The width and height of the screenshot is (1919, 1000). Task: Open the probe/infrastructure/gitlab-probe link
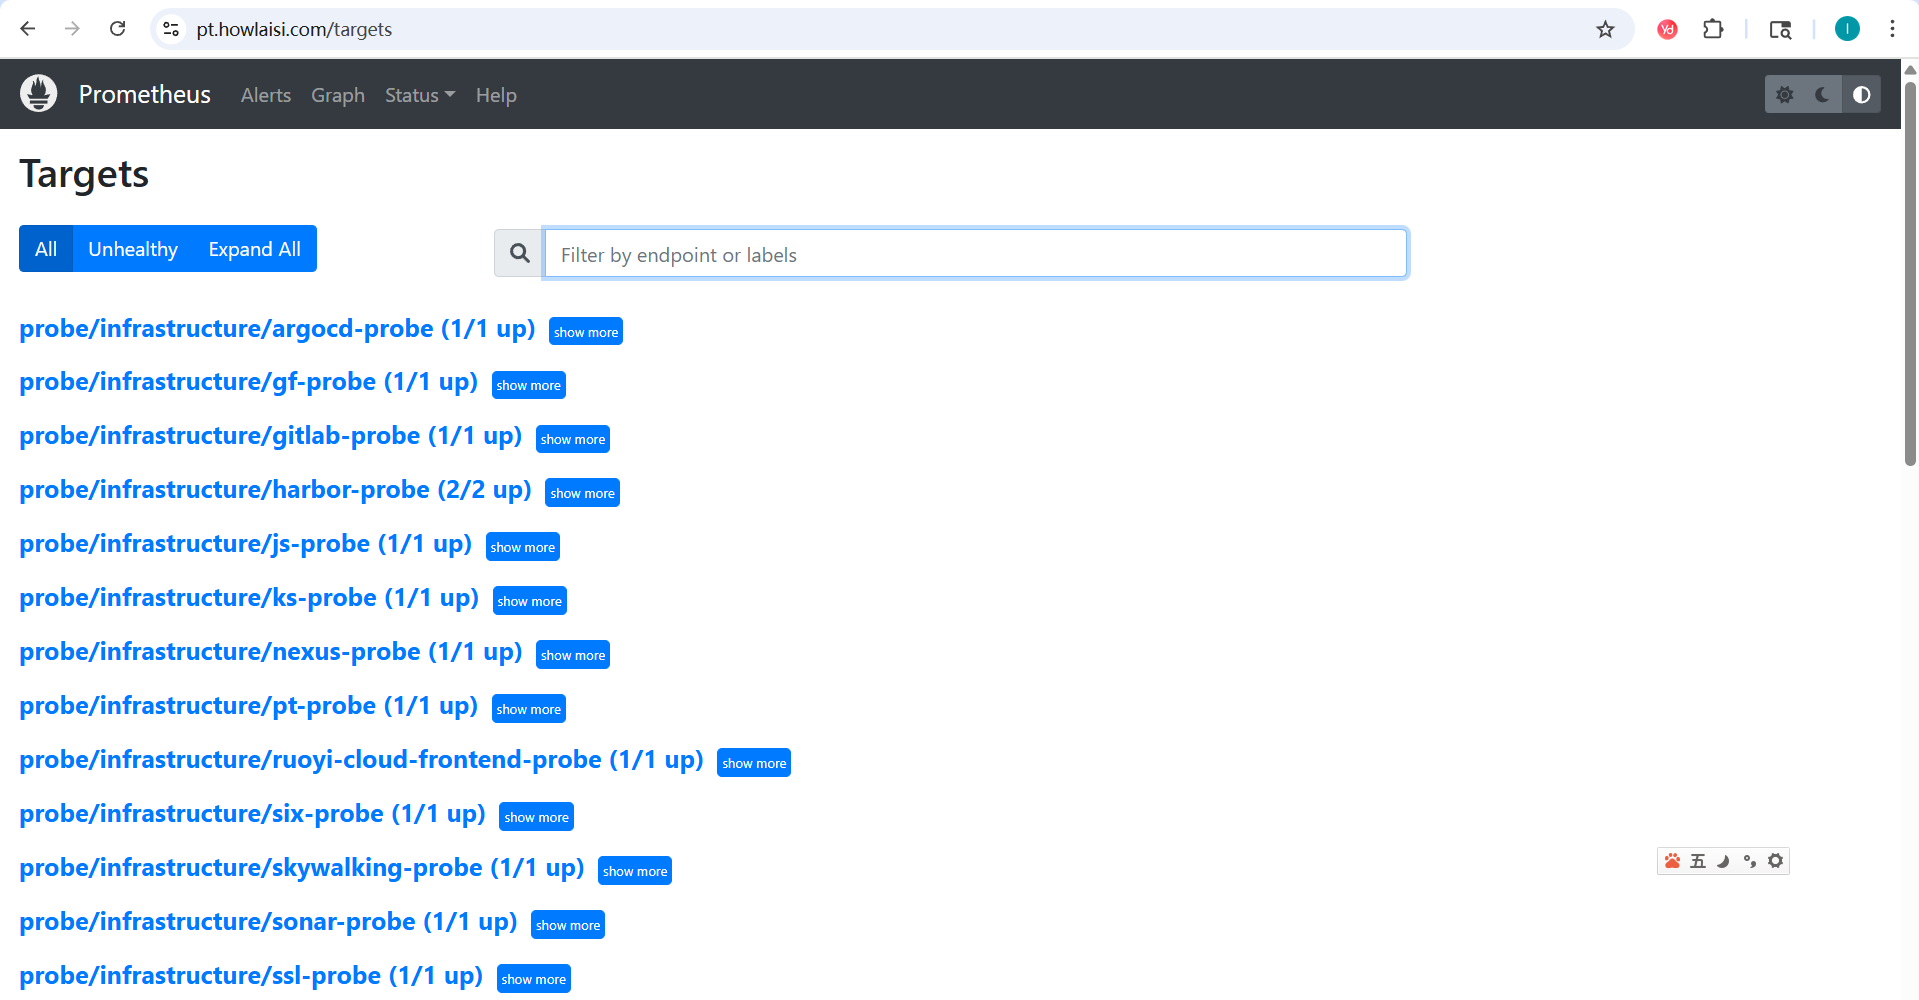pos(270,436)
